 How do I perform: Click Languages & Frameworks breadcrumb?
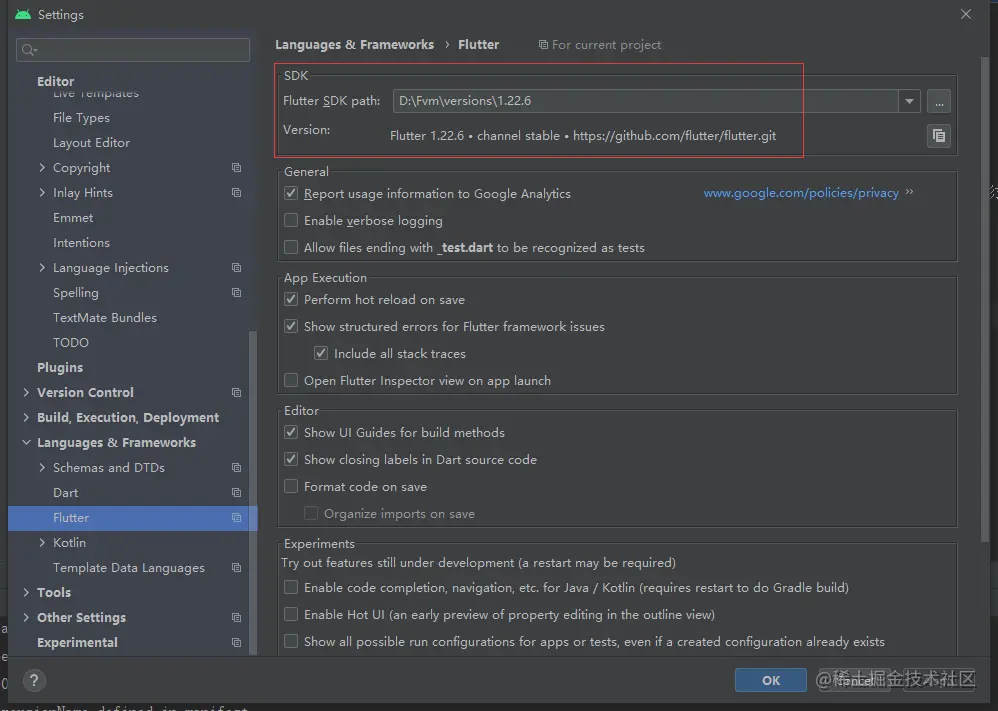[x=355, y=45]
